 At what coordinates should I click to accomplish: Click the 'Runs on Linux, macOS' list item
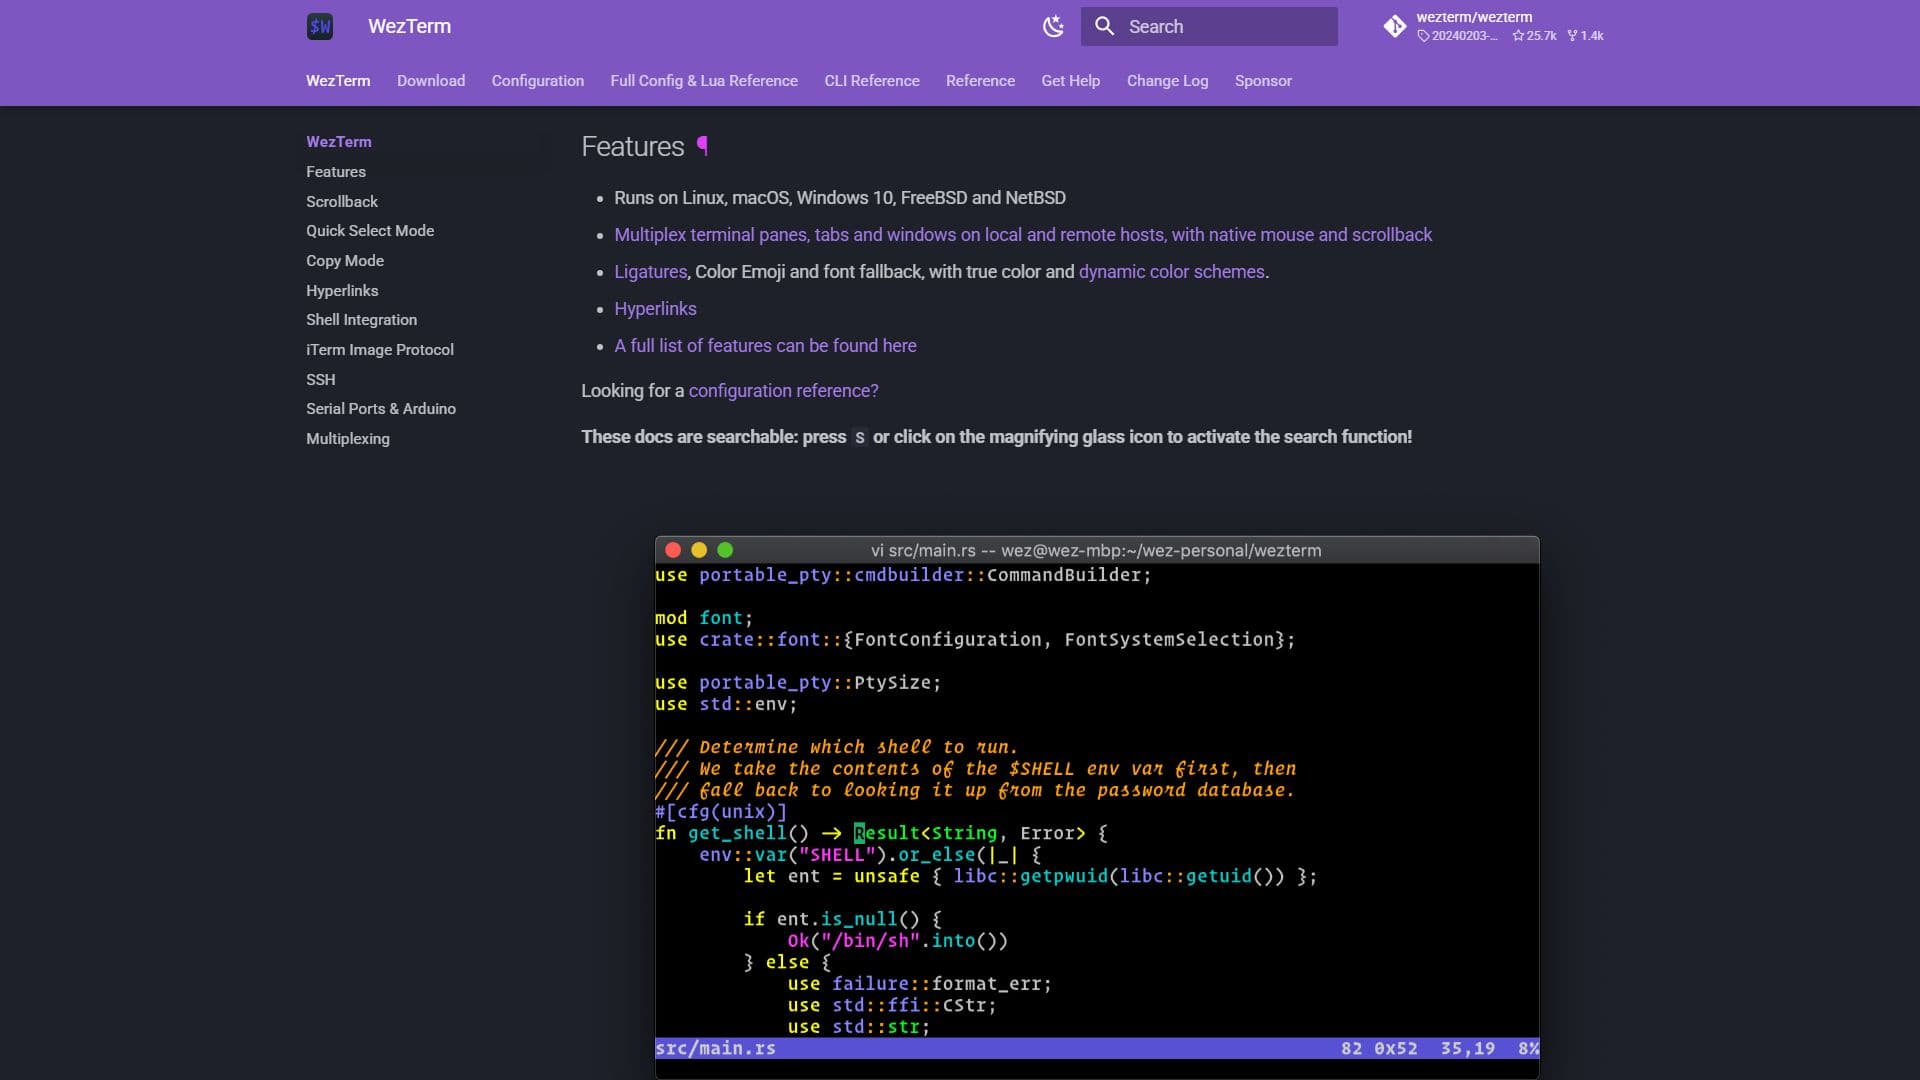pyautogui.click(x=840, y=198)
